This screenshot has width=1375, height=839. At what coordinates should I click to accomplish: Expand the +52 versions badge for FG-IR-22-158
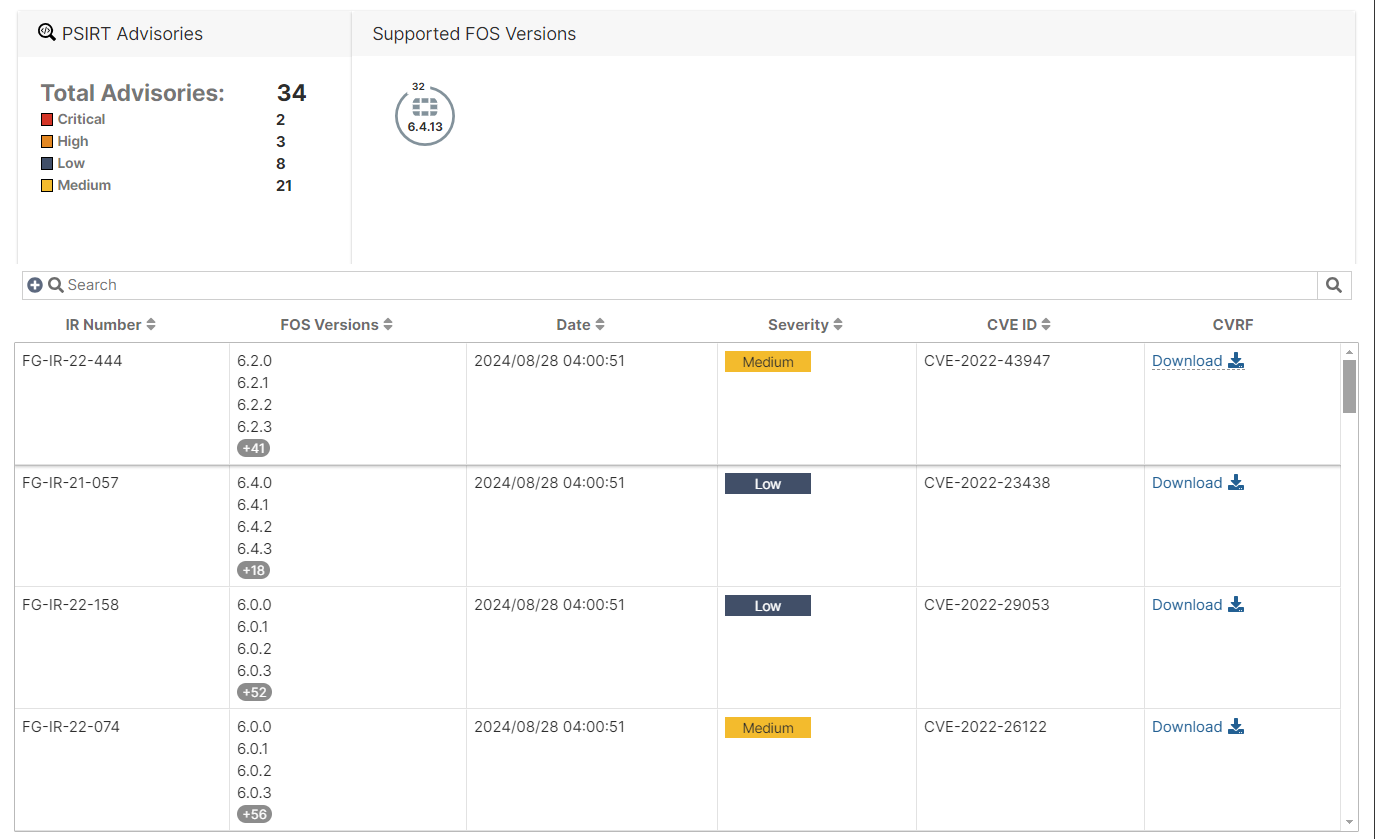click(253, 692)
